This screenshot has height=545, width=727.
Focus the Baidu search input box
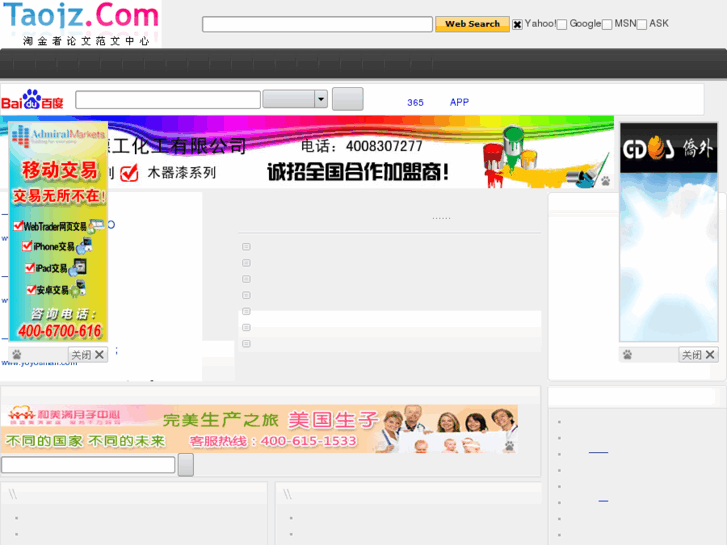[x=168, y=100]
